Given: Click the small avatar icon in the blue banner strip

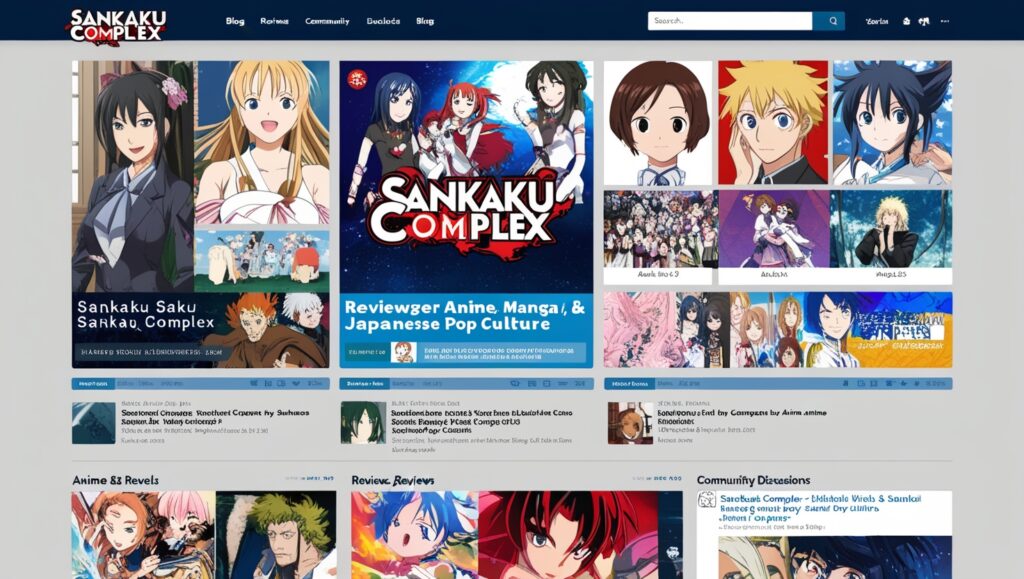Looking at the screenshot, I should tap(403, 352).
